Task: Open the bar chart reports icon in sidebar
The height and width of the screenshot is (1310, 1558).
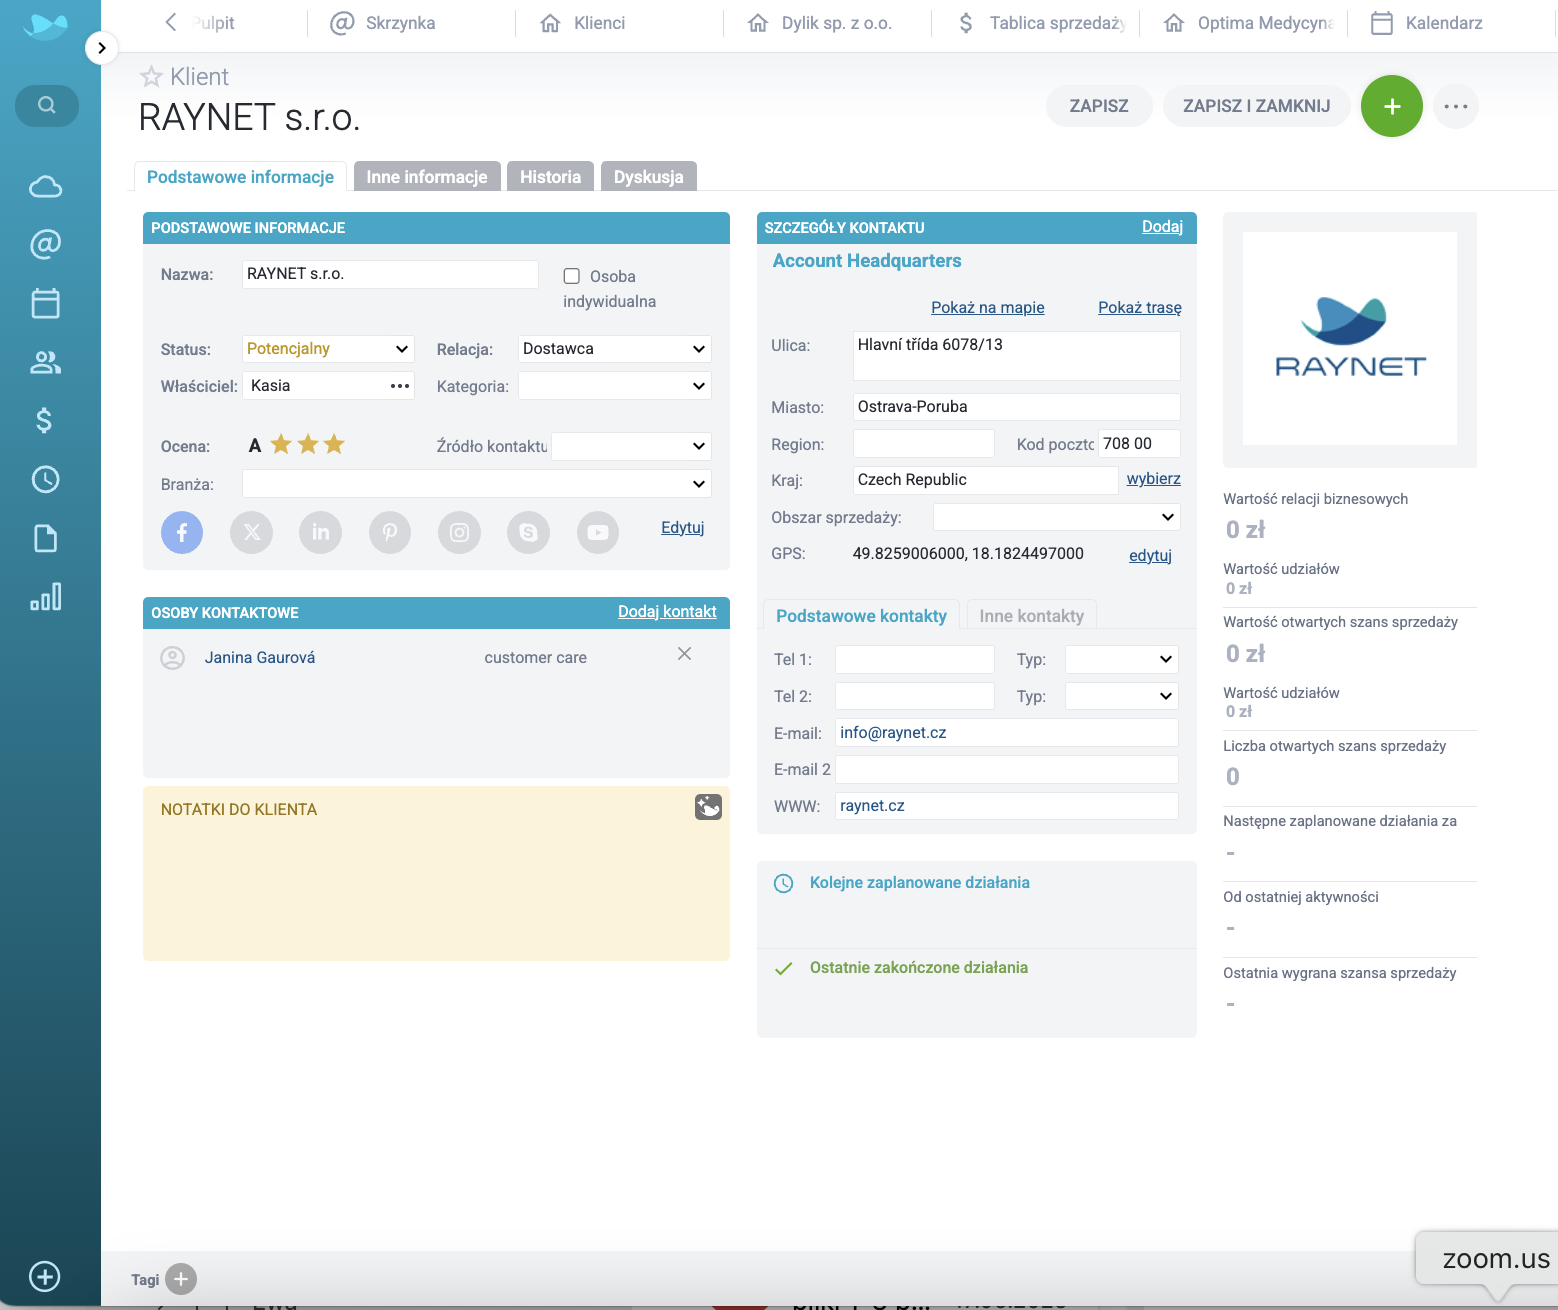Action: click(45, 597)
